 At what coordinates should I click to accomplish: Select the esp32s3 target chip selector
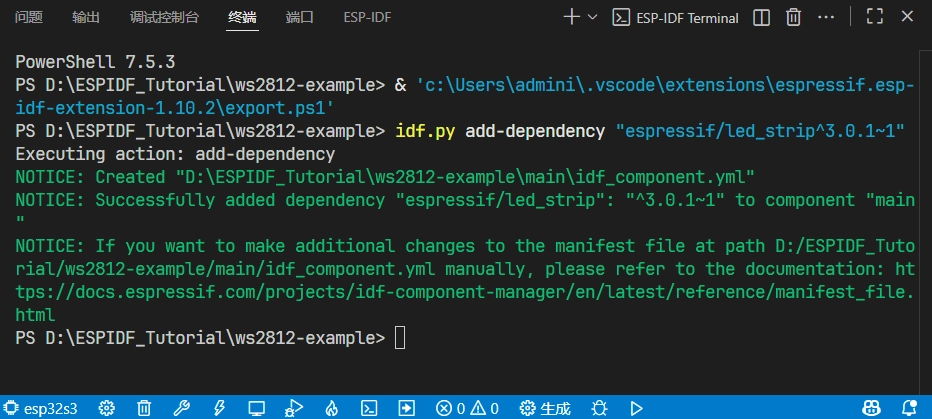coord(43,408)
